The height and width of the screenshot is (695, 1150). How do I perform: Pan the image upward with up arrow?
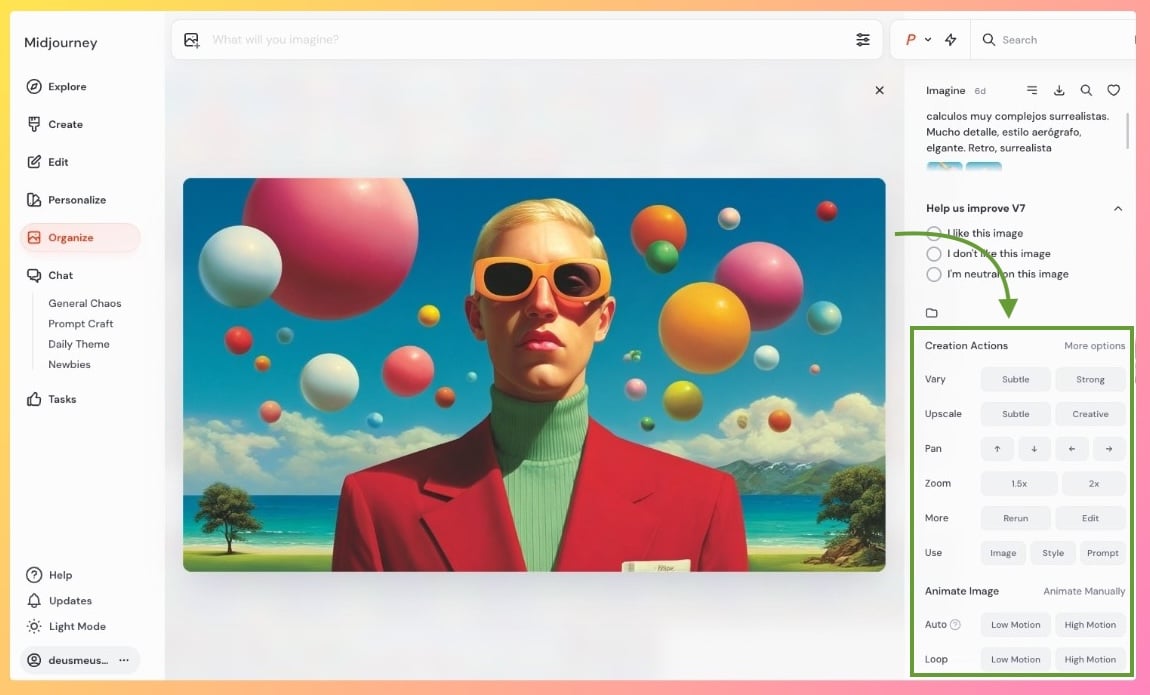pyautogui.click(x=997, y=449)
